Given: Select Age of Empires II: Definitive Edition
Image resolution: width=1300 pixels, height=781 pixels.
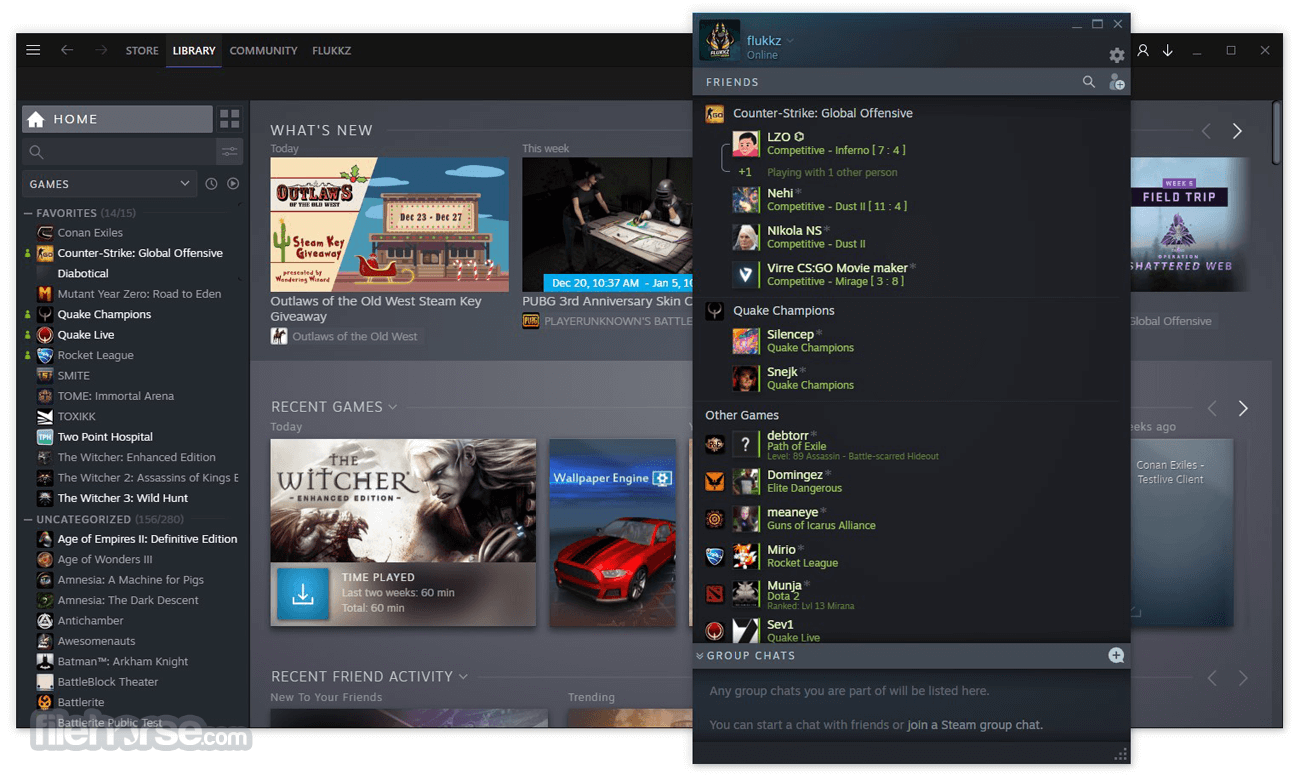Looking at the screenshot, I should click(147, 539).
